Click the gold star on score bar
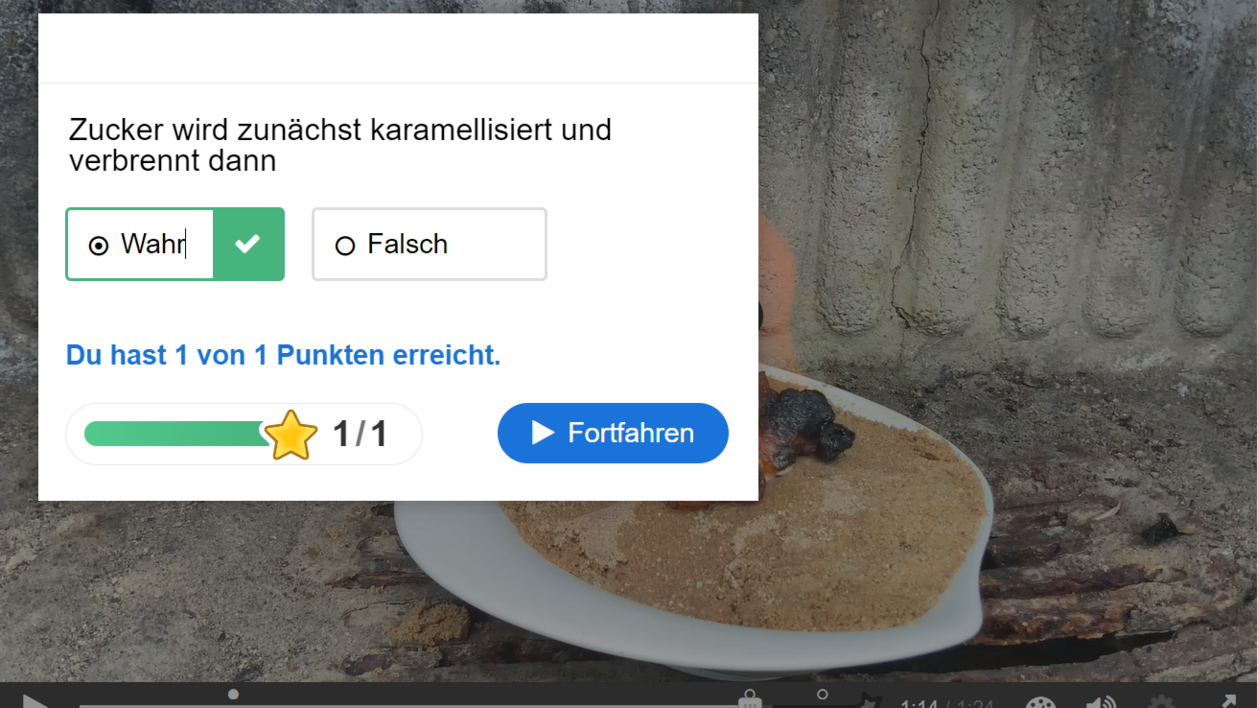The height and width of the screenshot is (708, 1258). [x=291, y=435]
